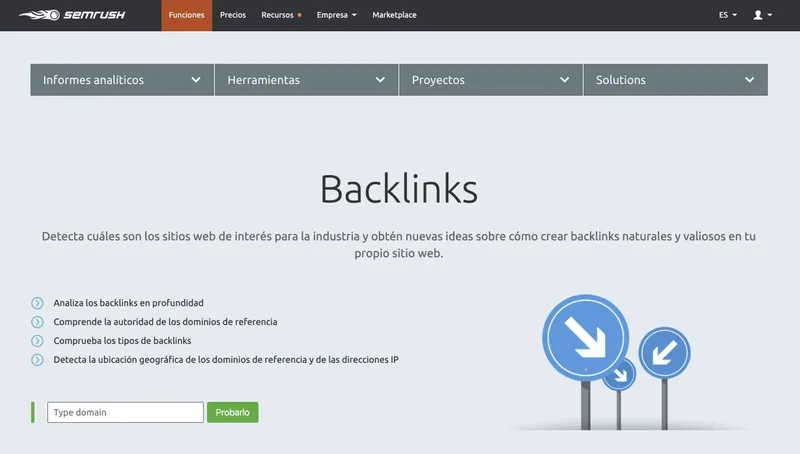800x454 pixels.
Task: Click text 'Comprende la autoridad de los dominios de referencia'
Action: pyautogui.click(x=165, y=322)
